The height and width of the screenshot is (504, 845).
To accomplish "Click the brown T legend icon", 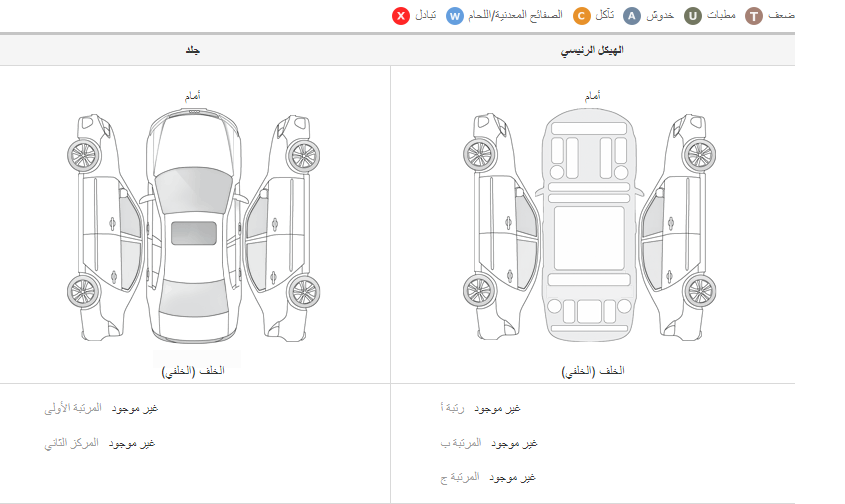I will [754, 16].
